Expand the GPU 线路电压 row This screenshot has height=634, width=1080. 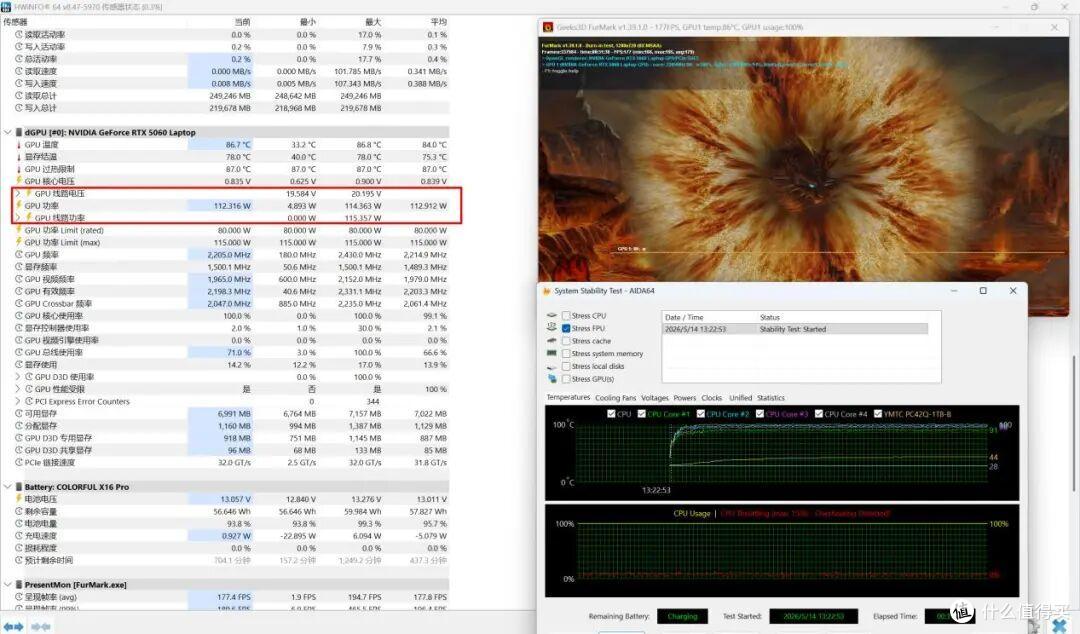(x=18, y=194)
